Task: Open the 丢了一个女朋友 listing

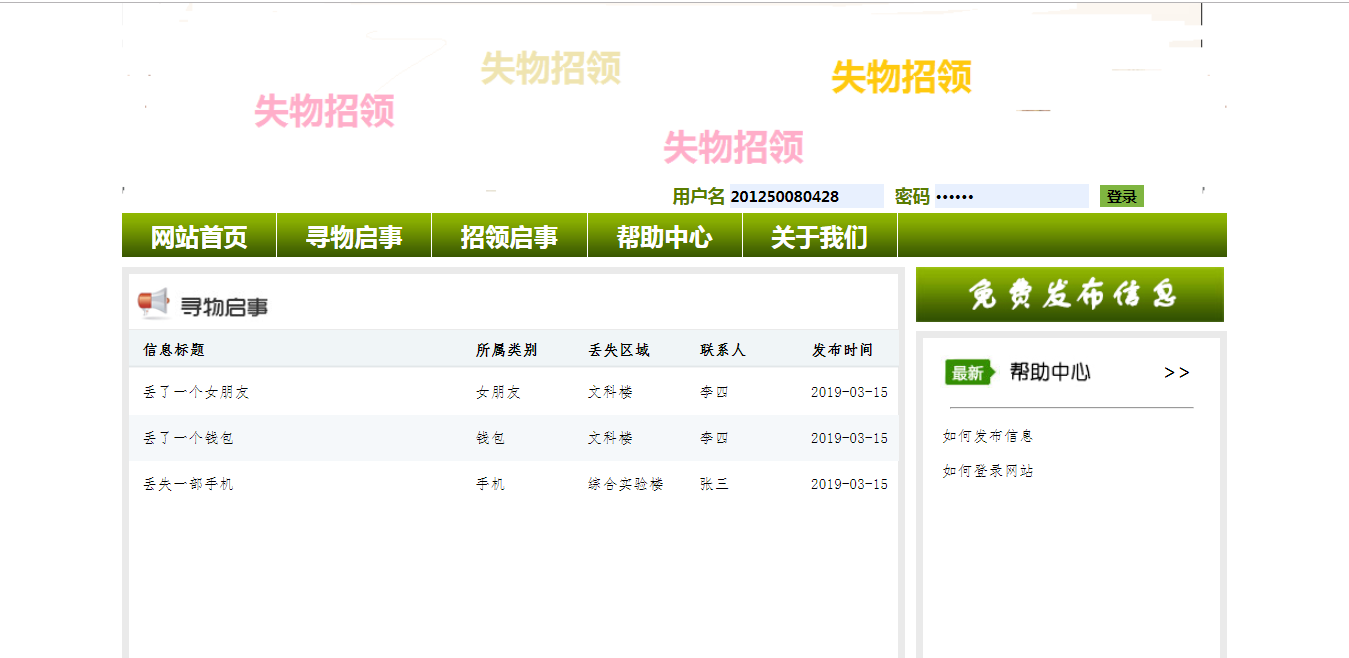Action: (x=196, y=392)
